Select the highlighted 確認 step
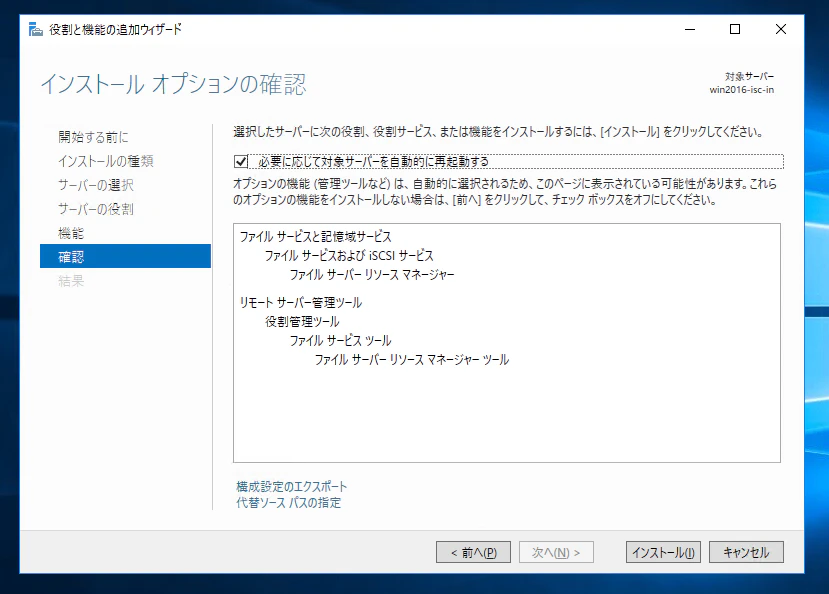The width and height of the screenshot is (829, 594). (x=125, y=256)
